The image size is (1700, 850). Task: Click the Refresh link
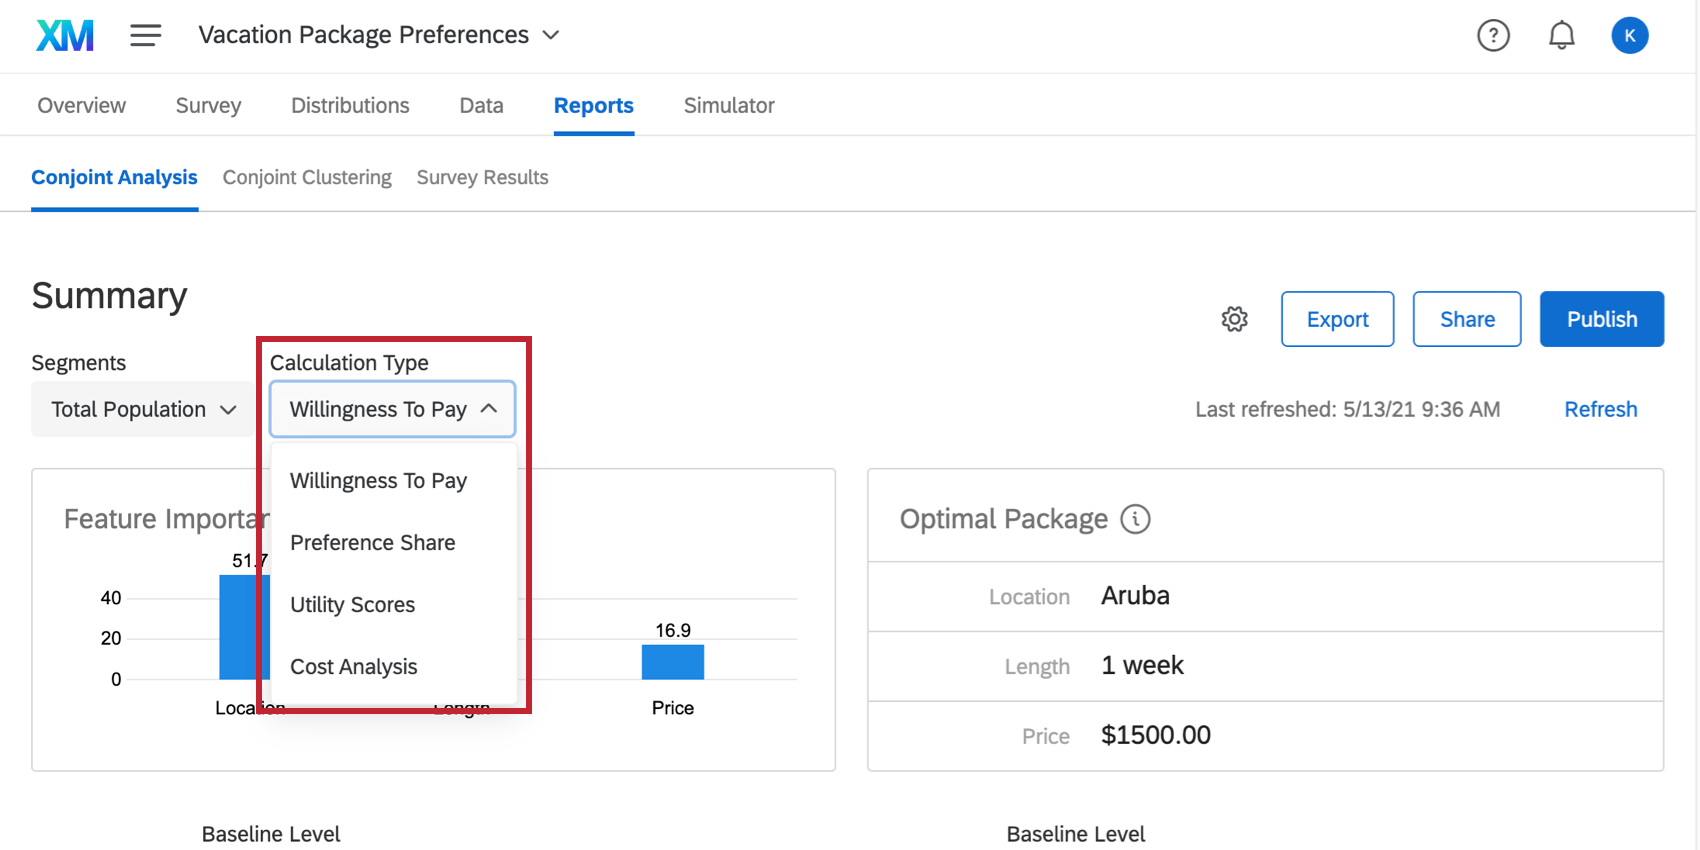(1600, 409)
